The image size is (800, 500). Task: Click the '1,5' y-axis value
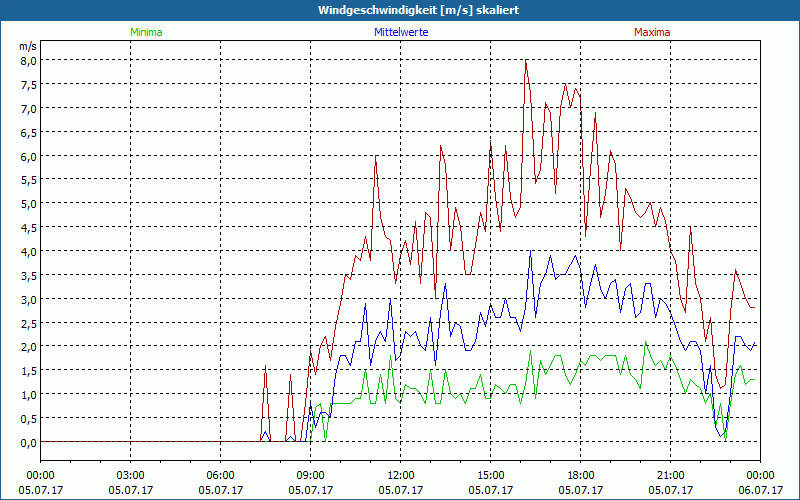tap(29, 371)
